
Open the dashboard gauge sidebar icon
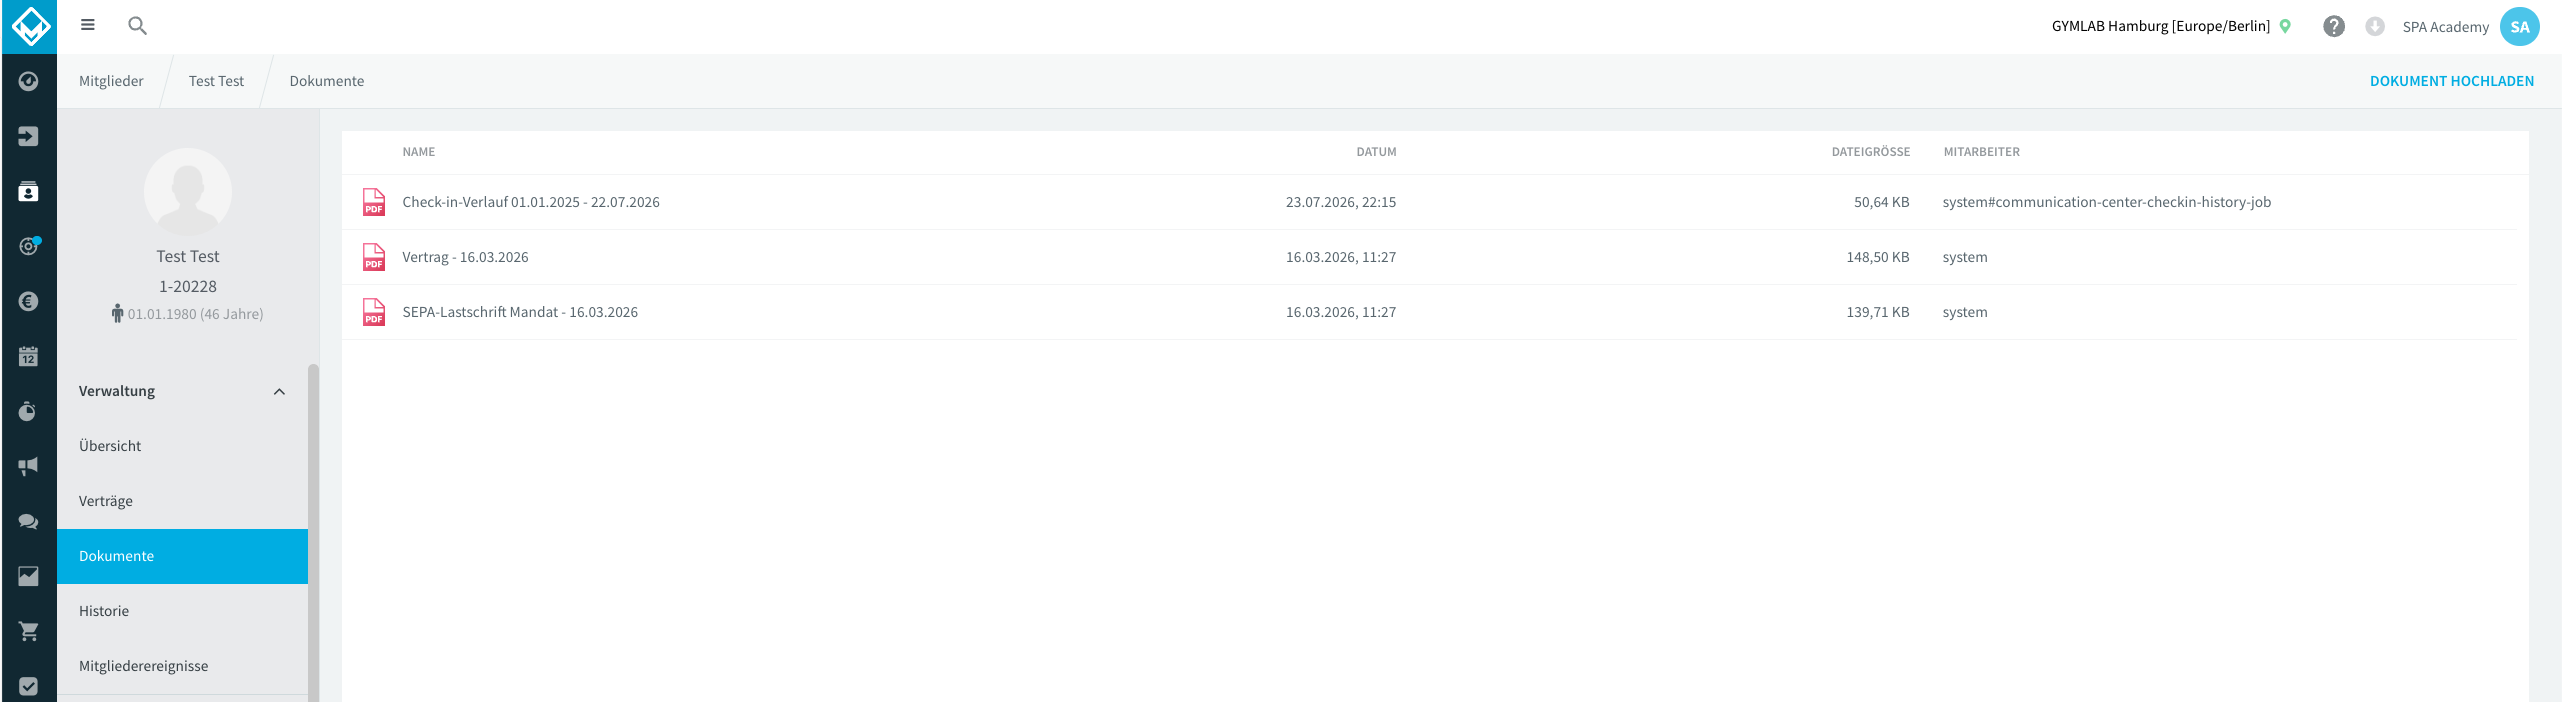28,81
